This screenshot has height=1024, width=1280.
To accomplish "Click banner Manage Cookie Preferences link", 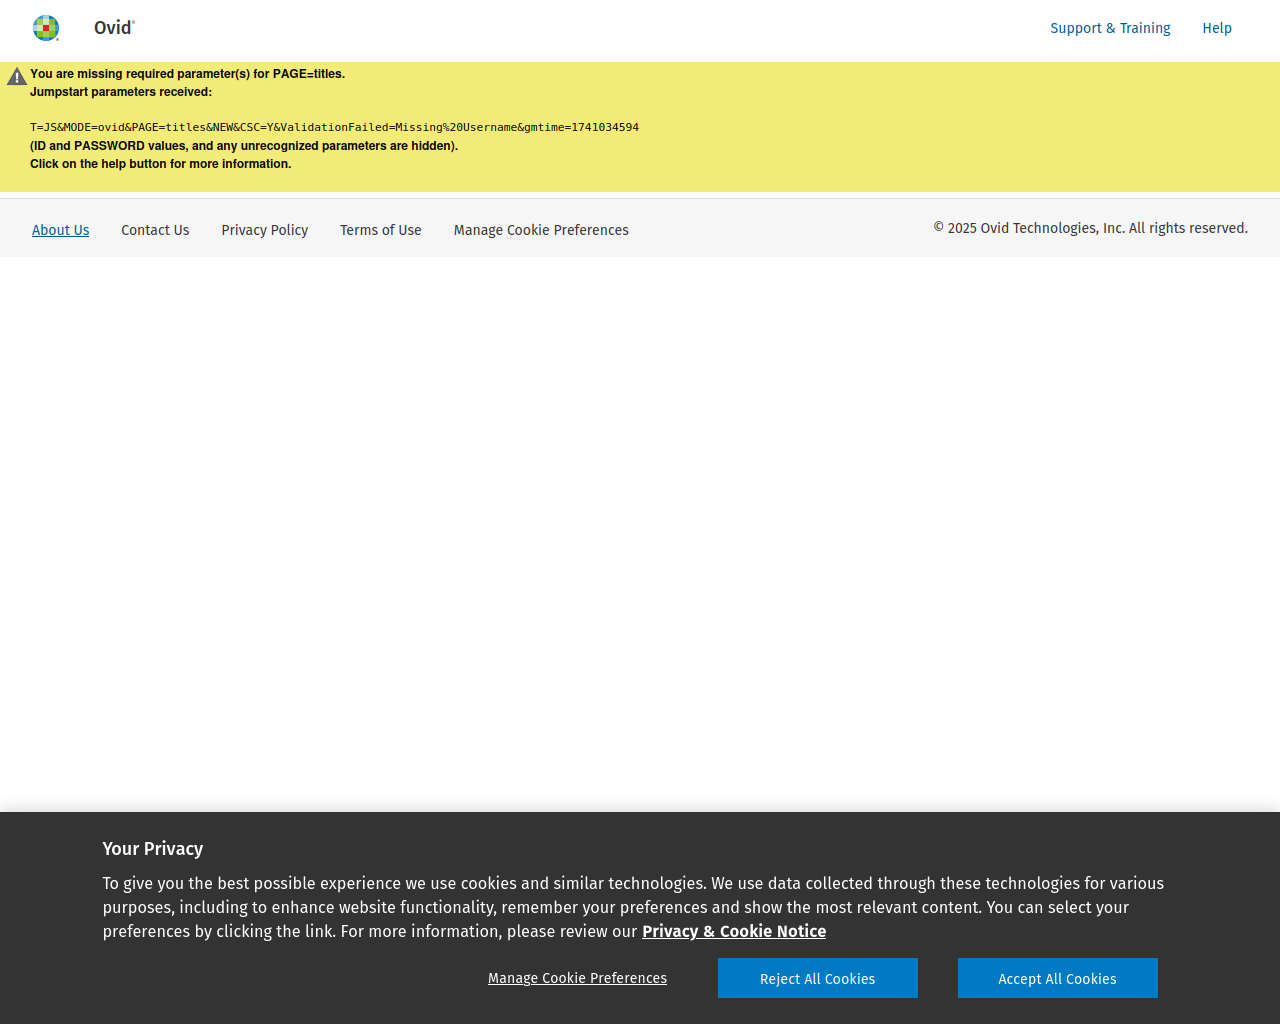I will click(x=577, y=978).
